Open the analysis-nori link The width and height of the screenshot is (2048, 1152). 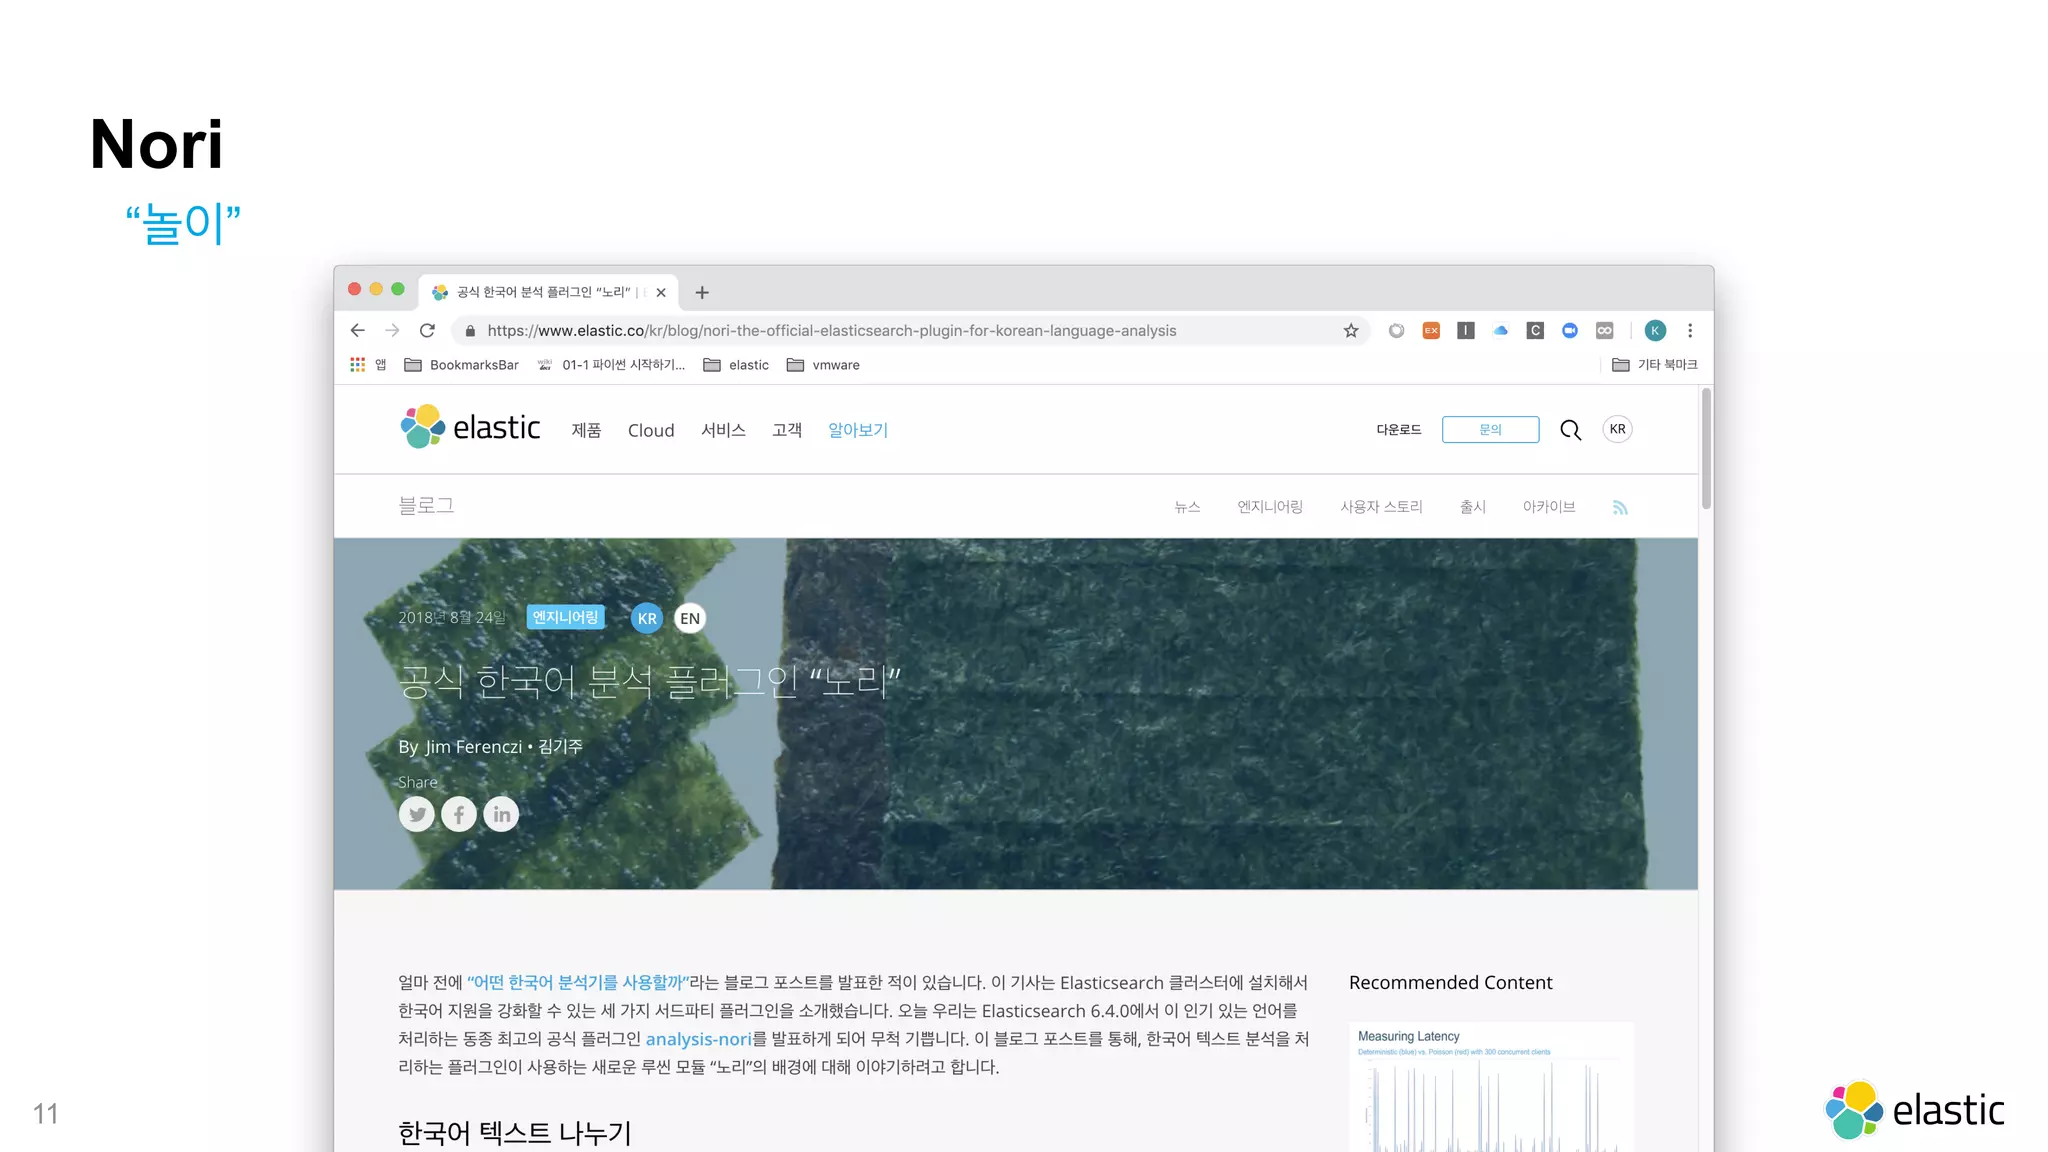click(x=698, y=1039)
